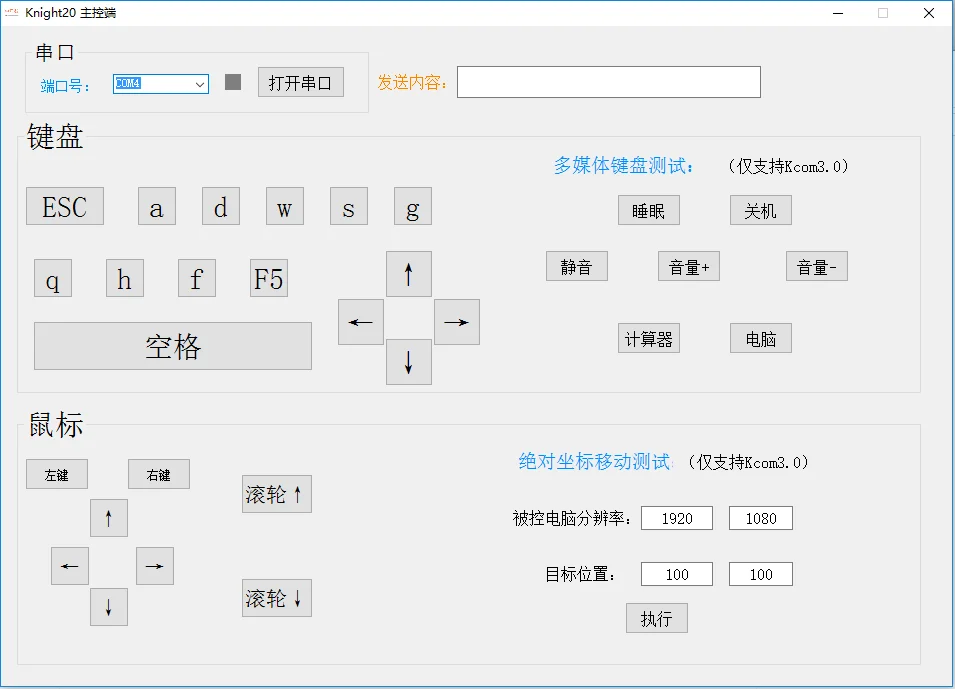Click the 关机 shutdown button
This screenshot has height=689, width=955.
761,210
